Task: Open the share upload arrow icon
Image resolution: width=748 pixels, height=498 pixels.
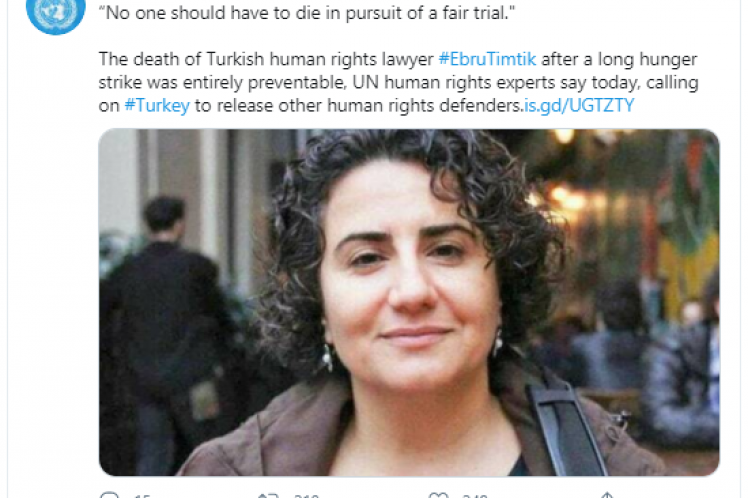Action: pyautogui.click(x=607, y=495)
